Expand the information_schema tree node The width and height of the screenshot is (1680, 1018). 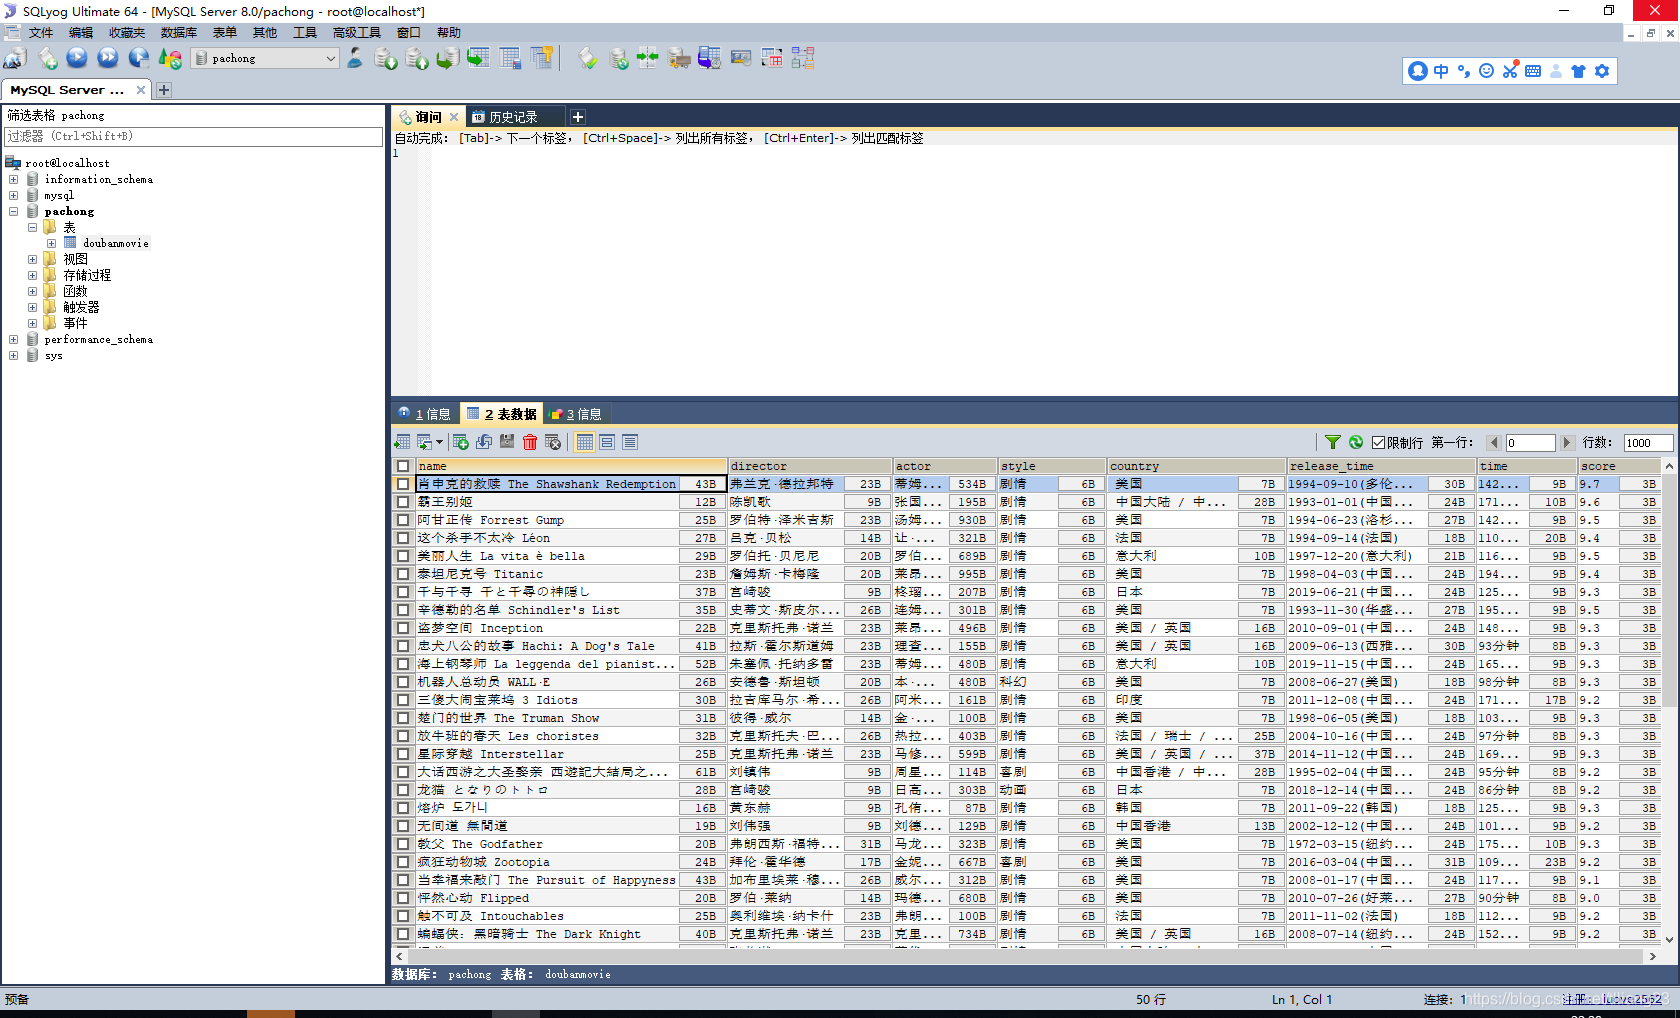(x=14, y=180)
